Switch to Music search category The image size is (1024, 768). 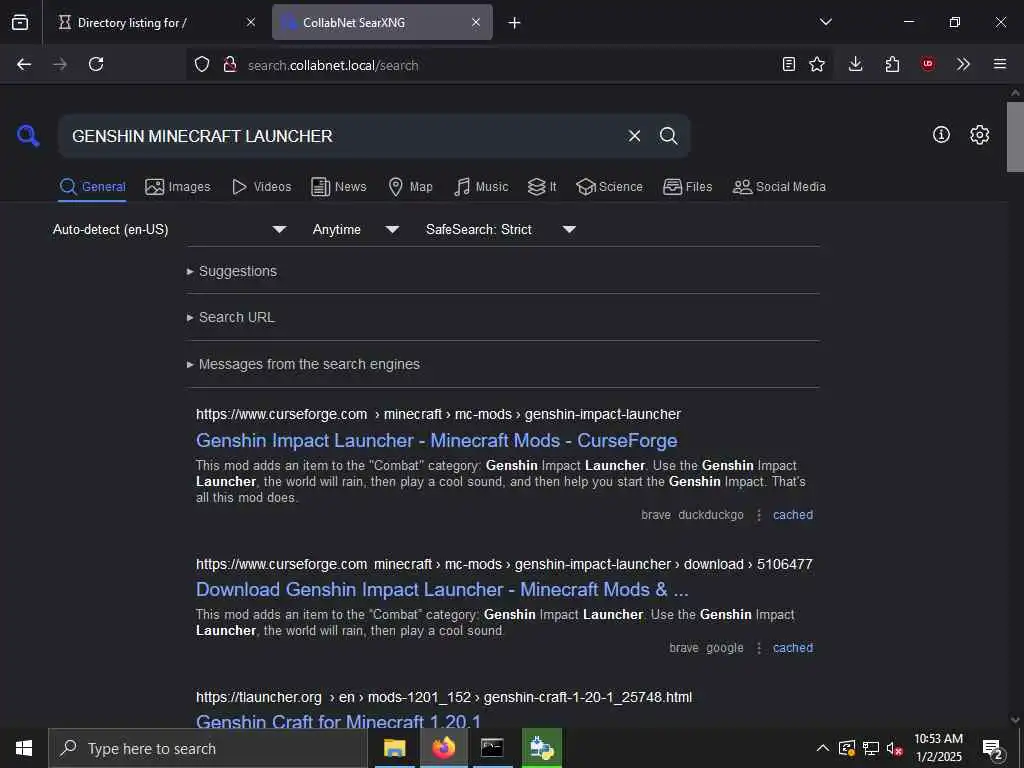click(x=481, y=187)
